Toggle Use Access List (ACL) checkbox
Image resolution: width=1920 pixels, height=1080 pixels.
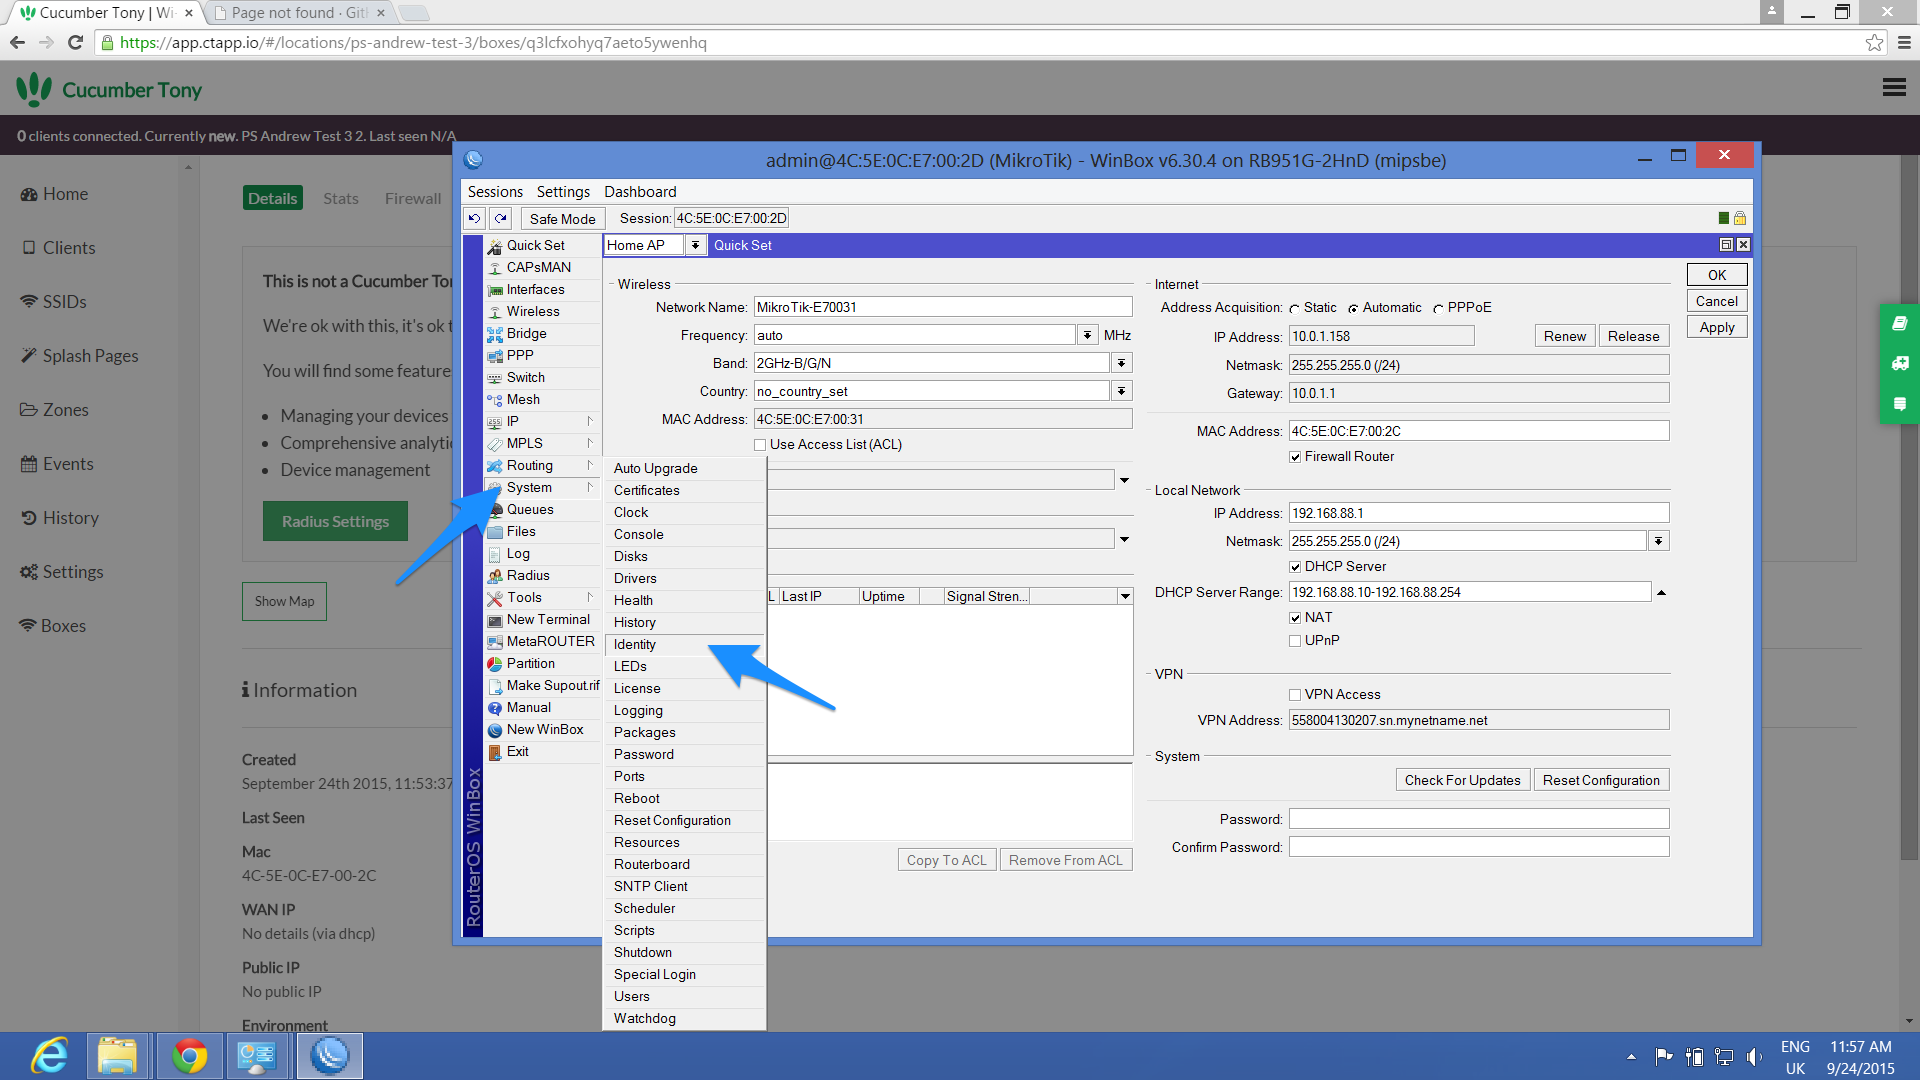pos(760,445)
